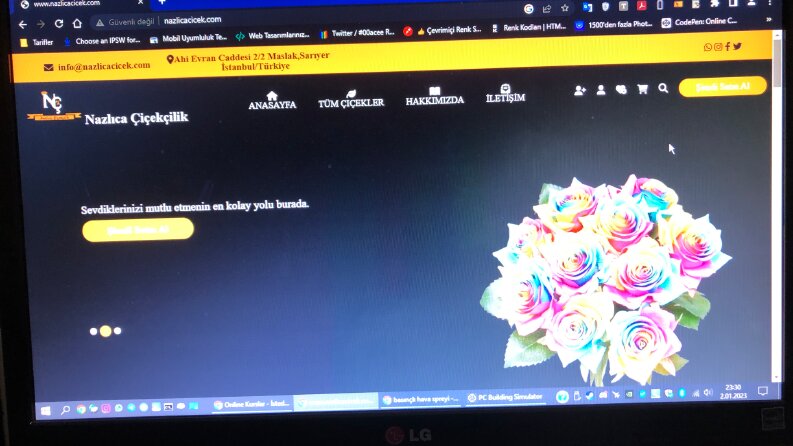Click the yellow button below the slogan
Screen dimensions: 793x446
[x=138, y=230]
